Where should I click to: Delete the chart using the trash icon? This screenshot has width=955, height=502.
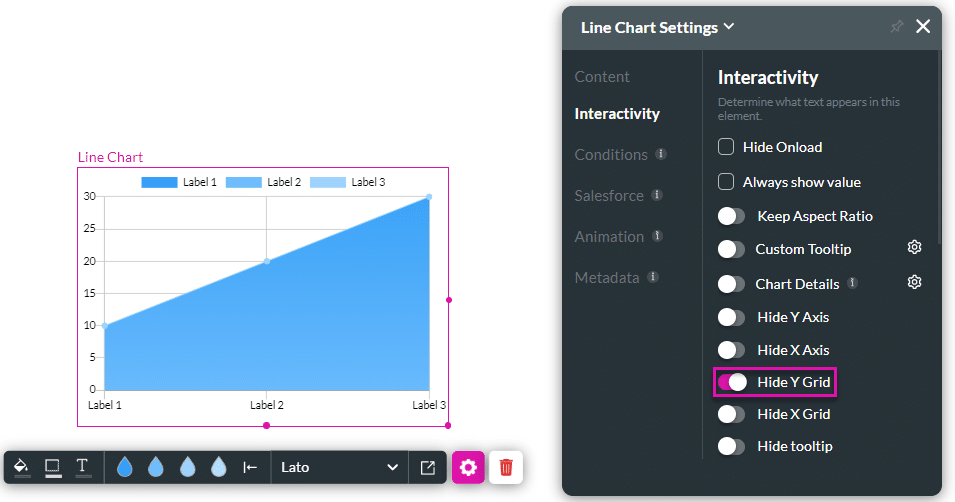[506, 467]
